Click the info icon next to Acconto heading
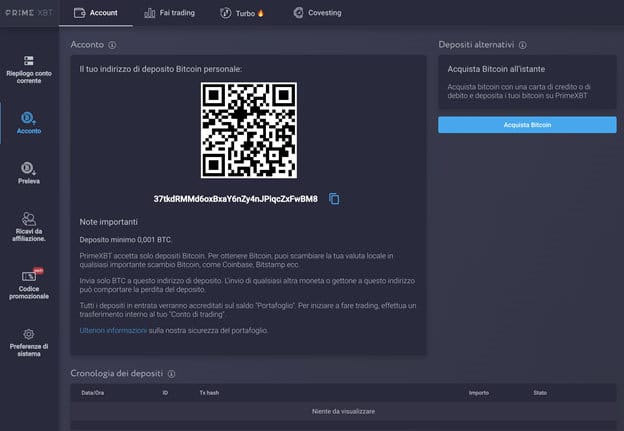The width and height of the screenshot is (624, 431). coord(113,45)
